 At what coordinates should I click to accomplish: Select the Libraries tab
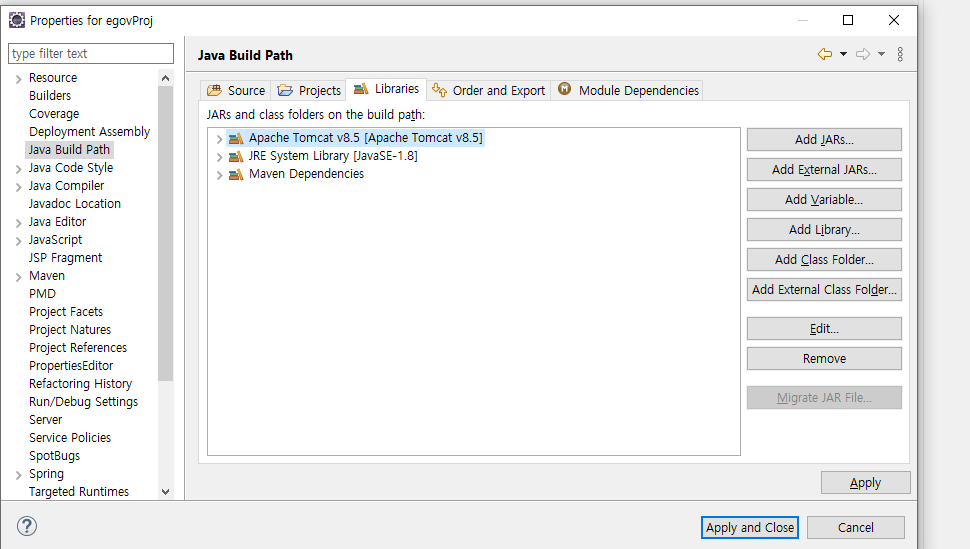click(386, 89)
